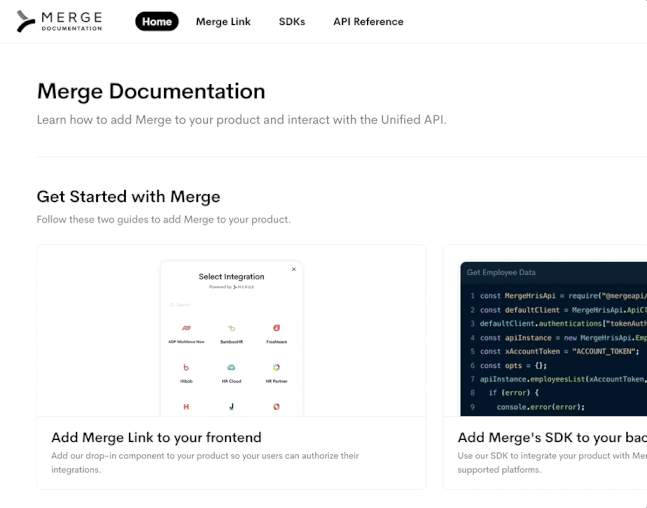
Task: Click code line 'console.error(error);'
Action: click(x=541, y=407)
